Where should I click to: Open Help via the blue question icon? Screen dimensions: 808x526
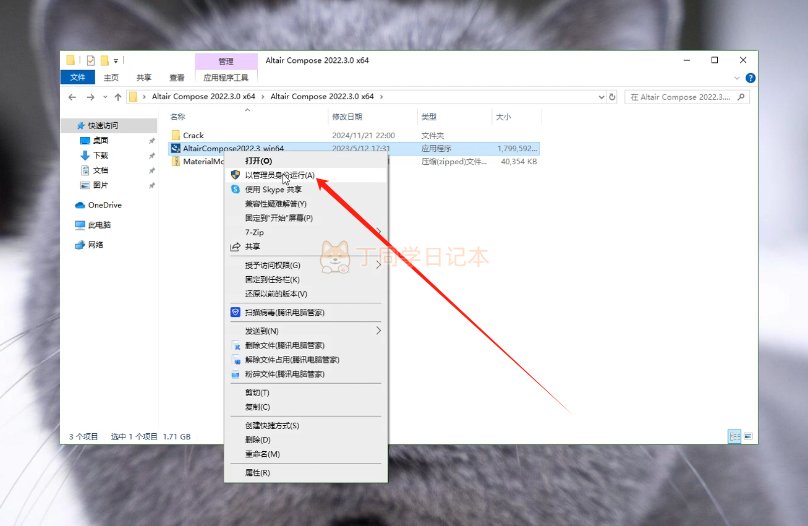[750, 78]
